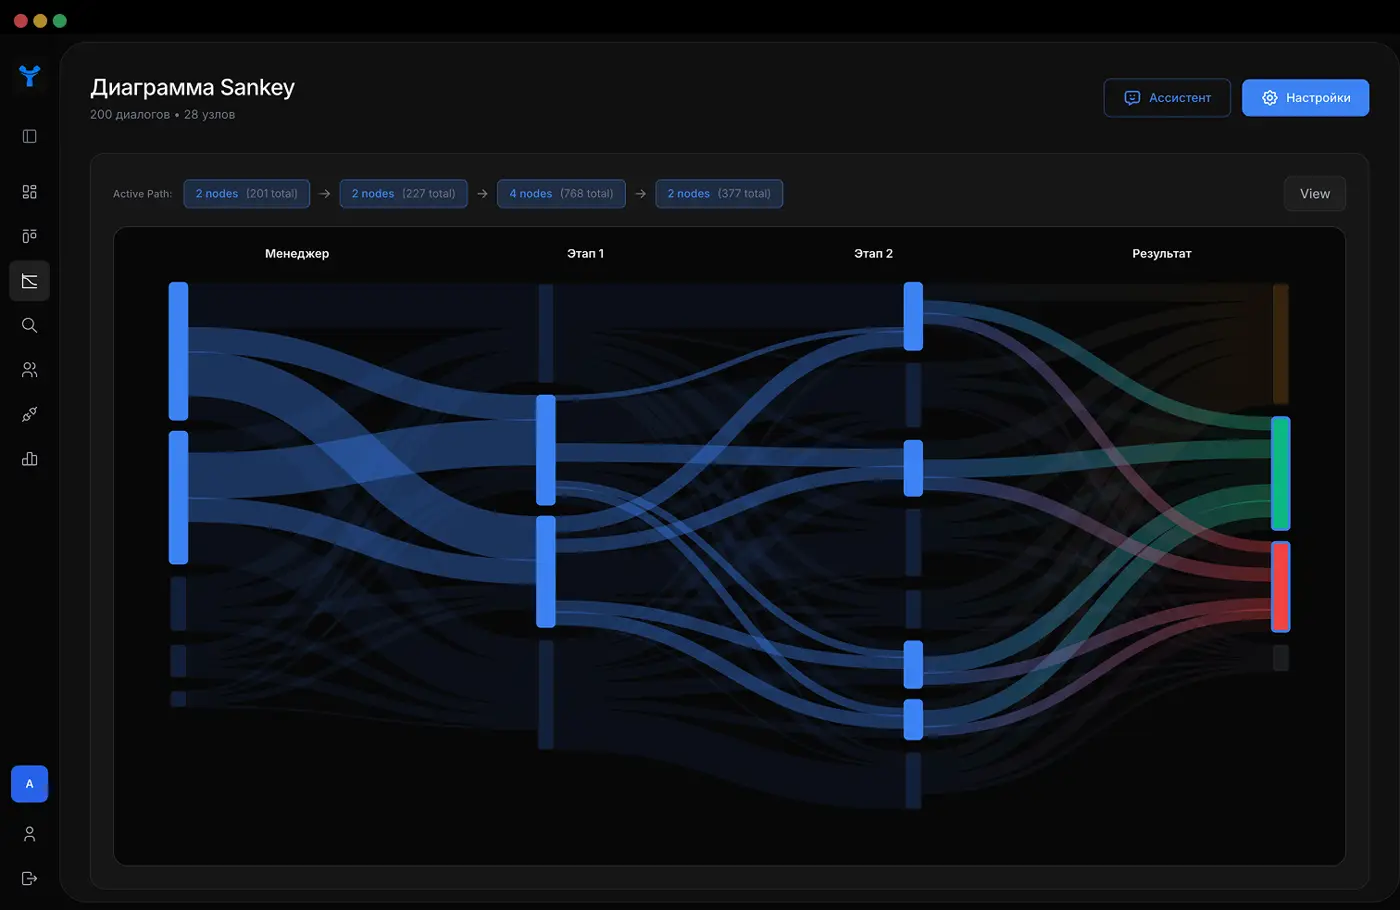
Task: Select the 'Результат' column header
Action: tap(1161, 253)
